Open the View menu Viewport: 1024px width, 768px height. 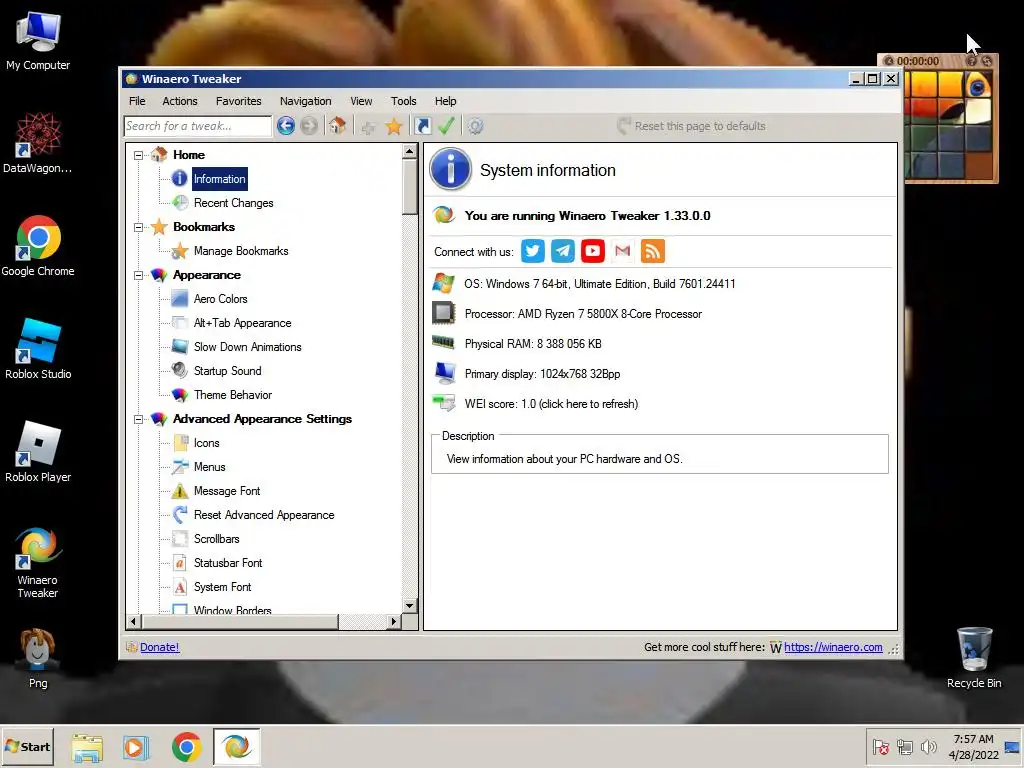click(361, 101)
